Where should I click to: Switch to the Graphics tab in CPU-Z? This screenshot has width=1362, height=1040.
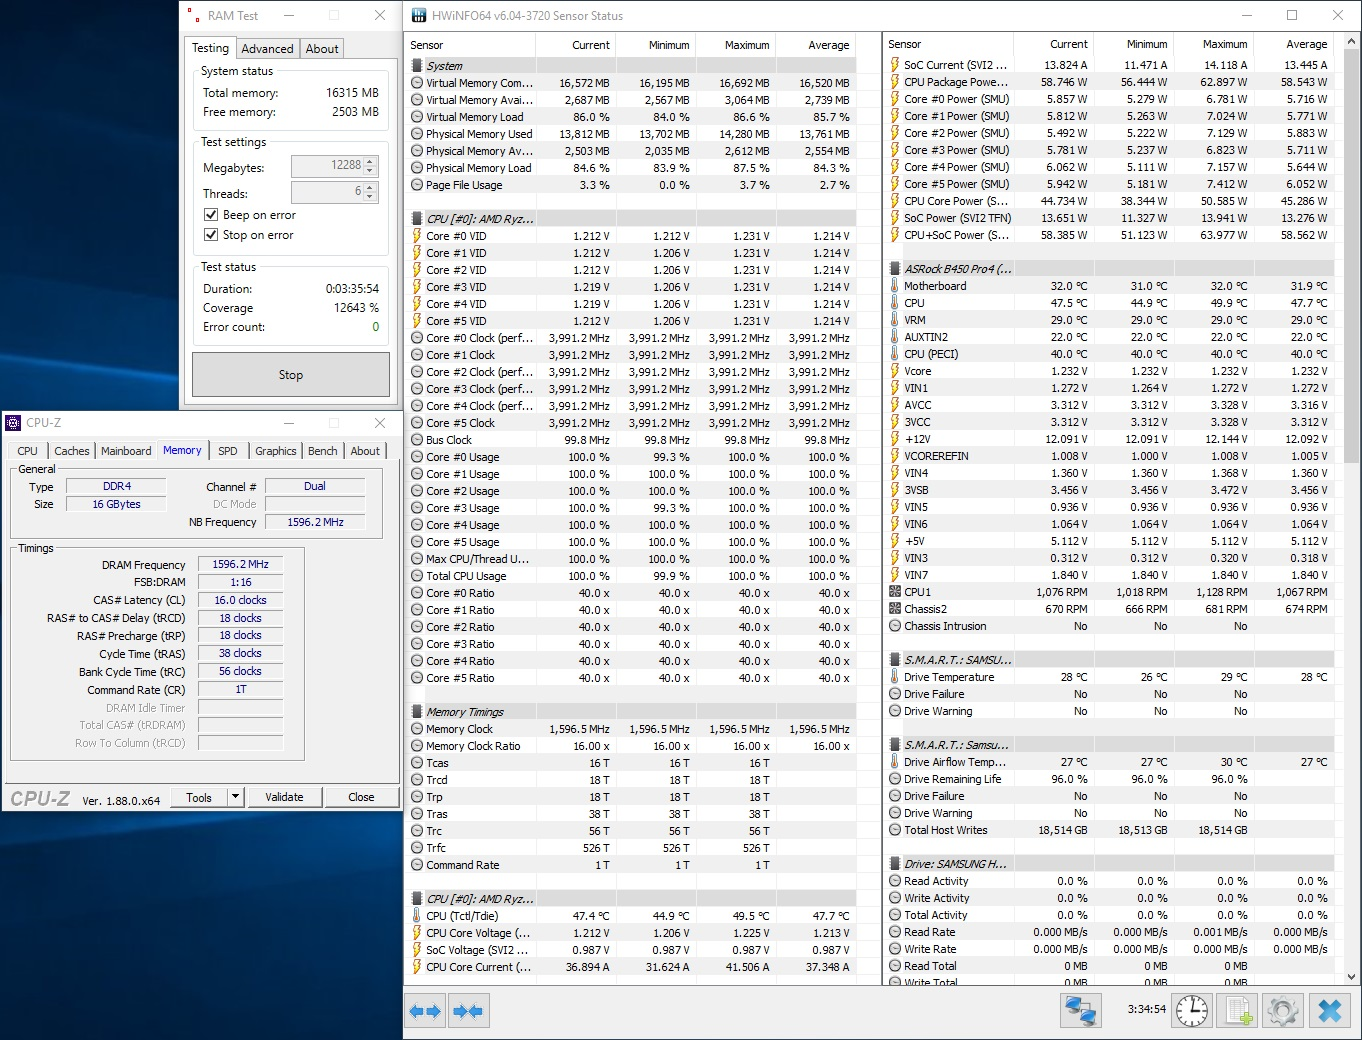coord(276,451)
